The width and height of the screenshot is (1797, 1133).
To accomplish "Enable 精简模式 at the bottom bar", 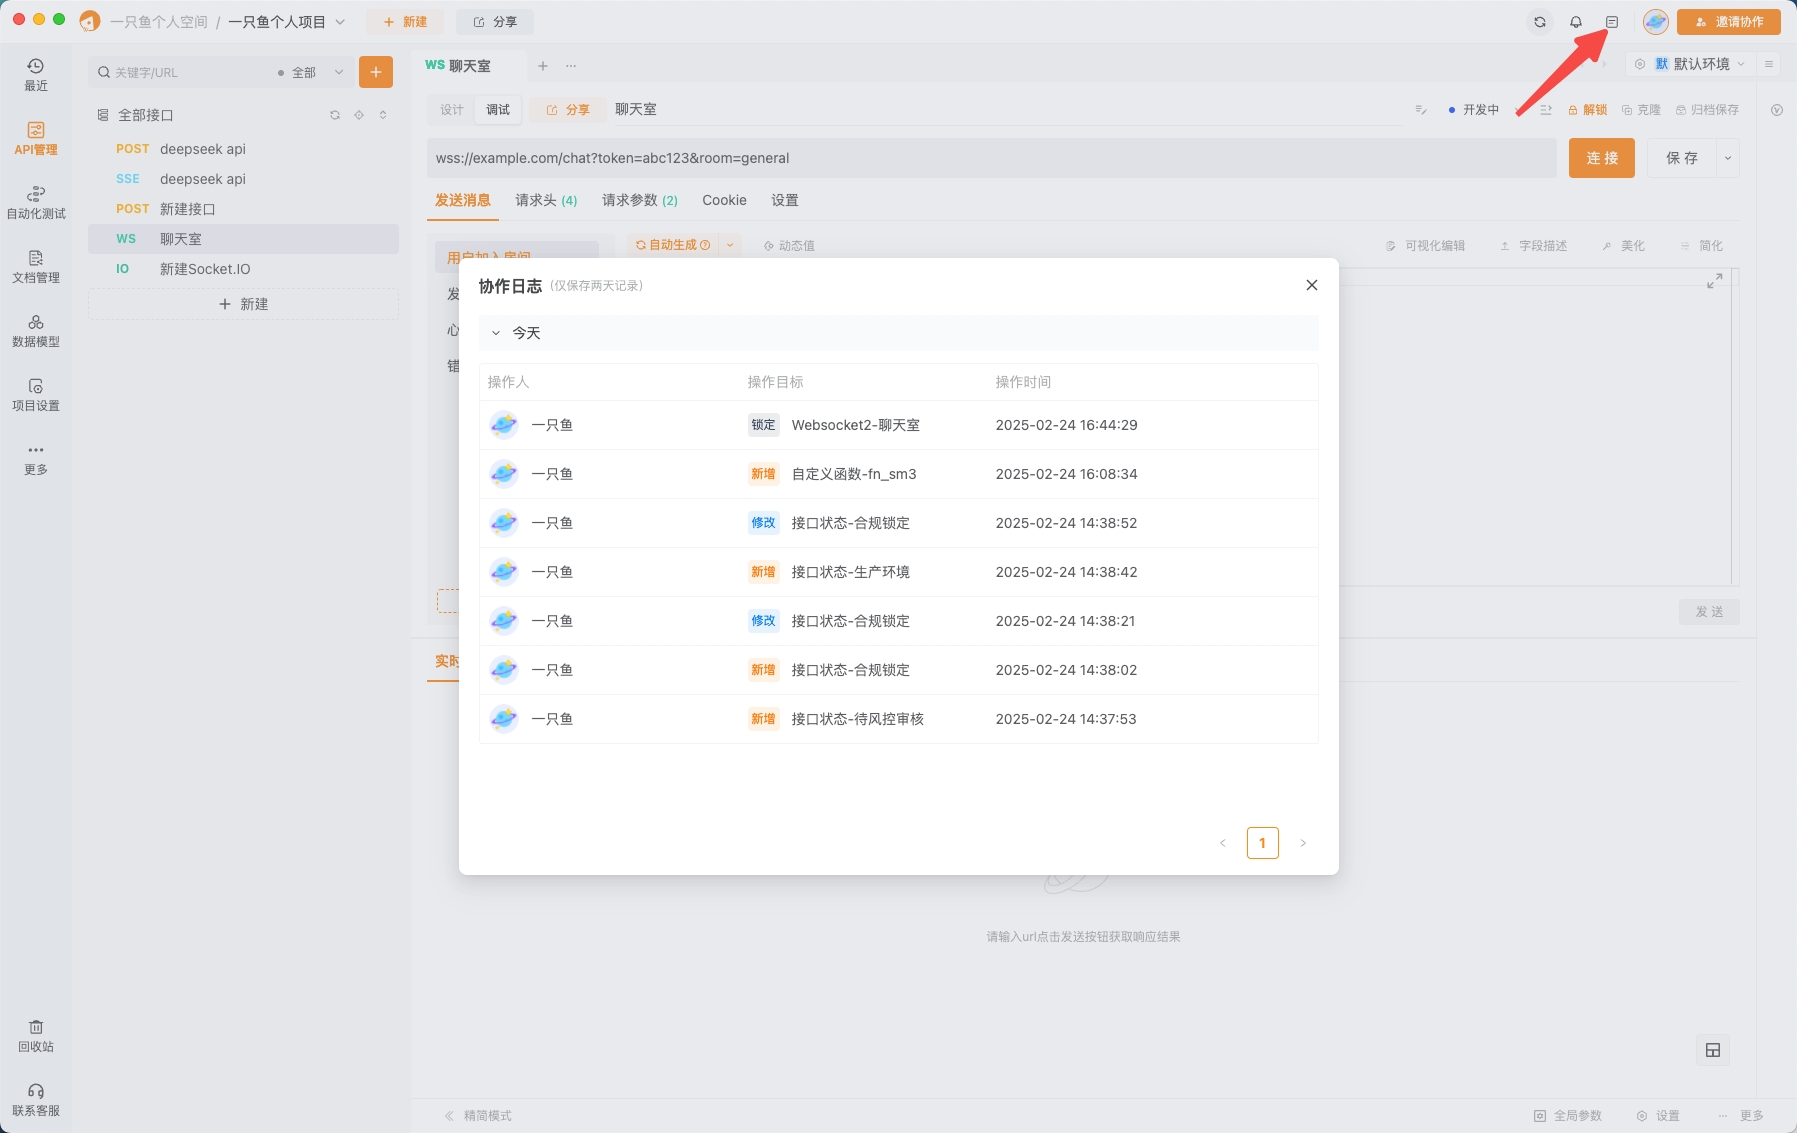I will [486, 1115].
